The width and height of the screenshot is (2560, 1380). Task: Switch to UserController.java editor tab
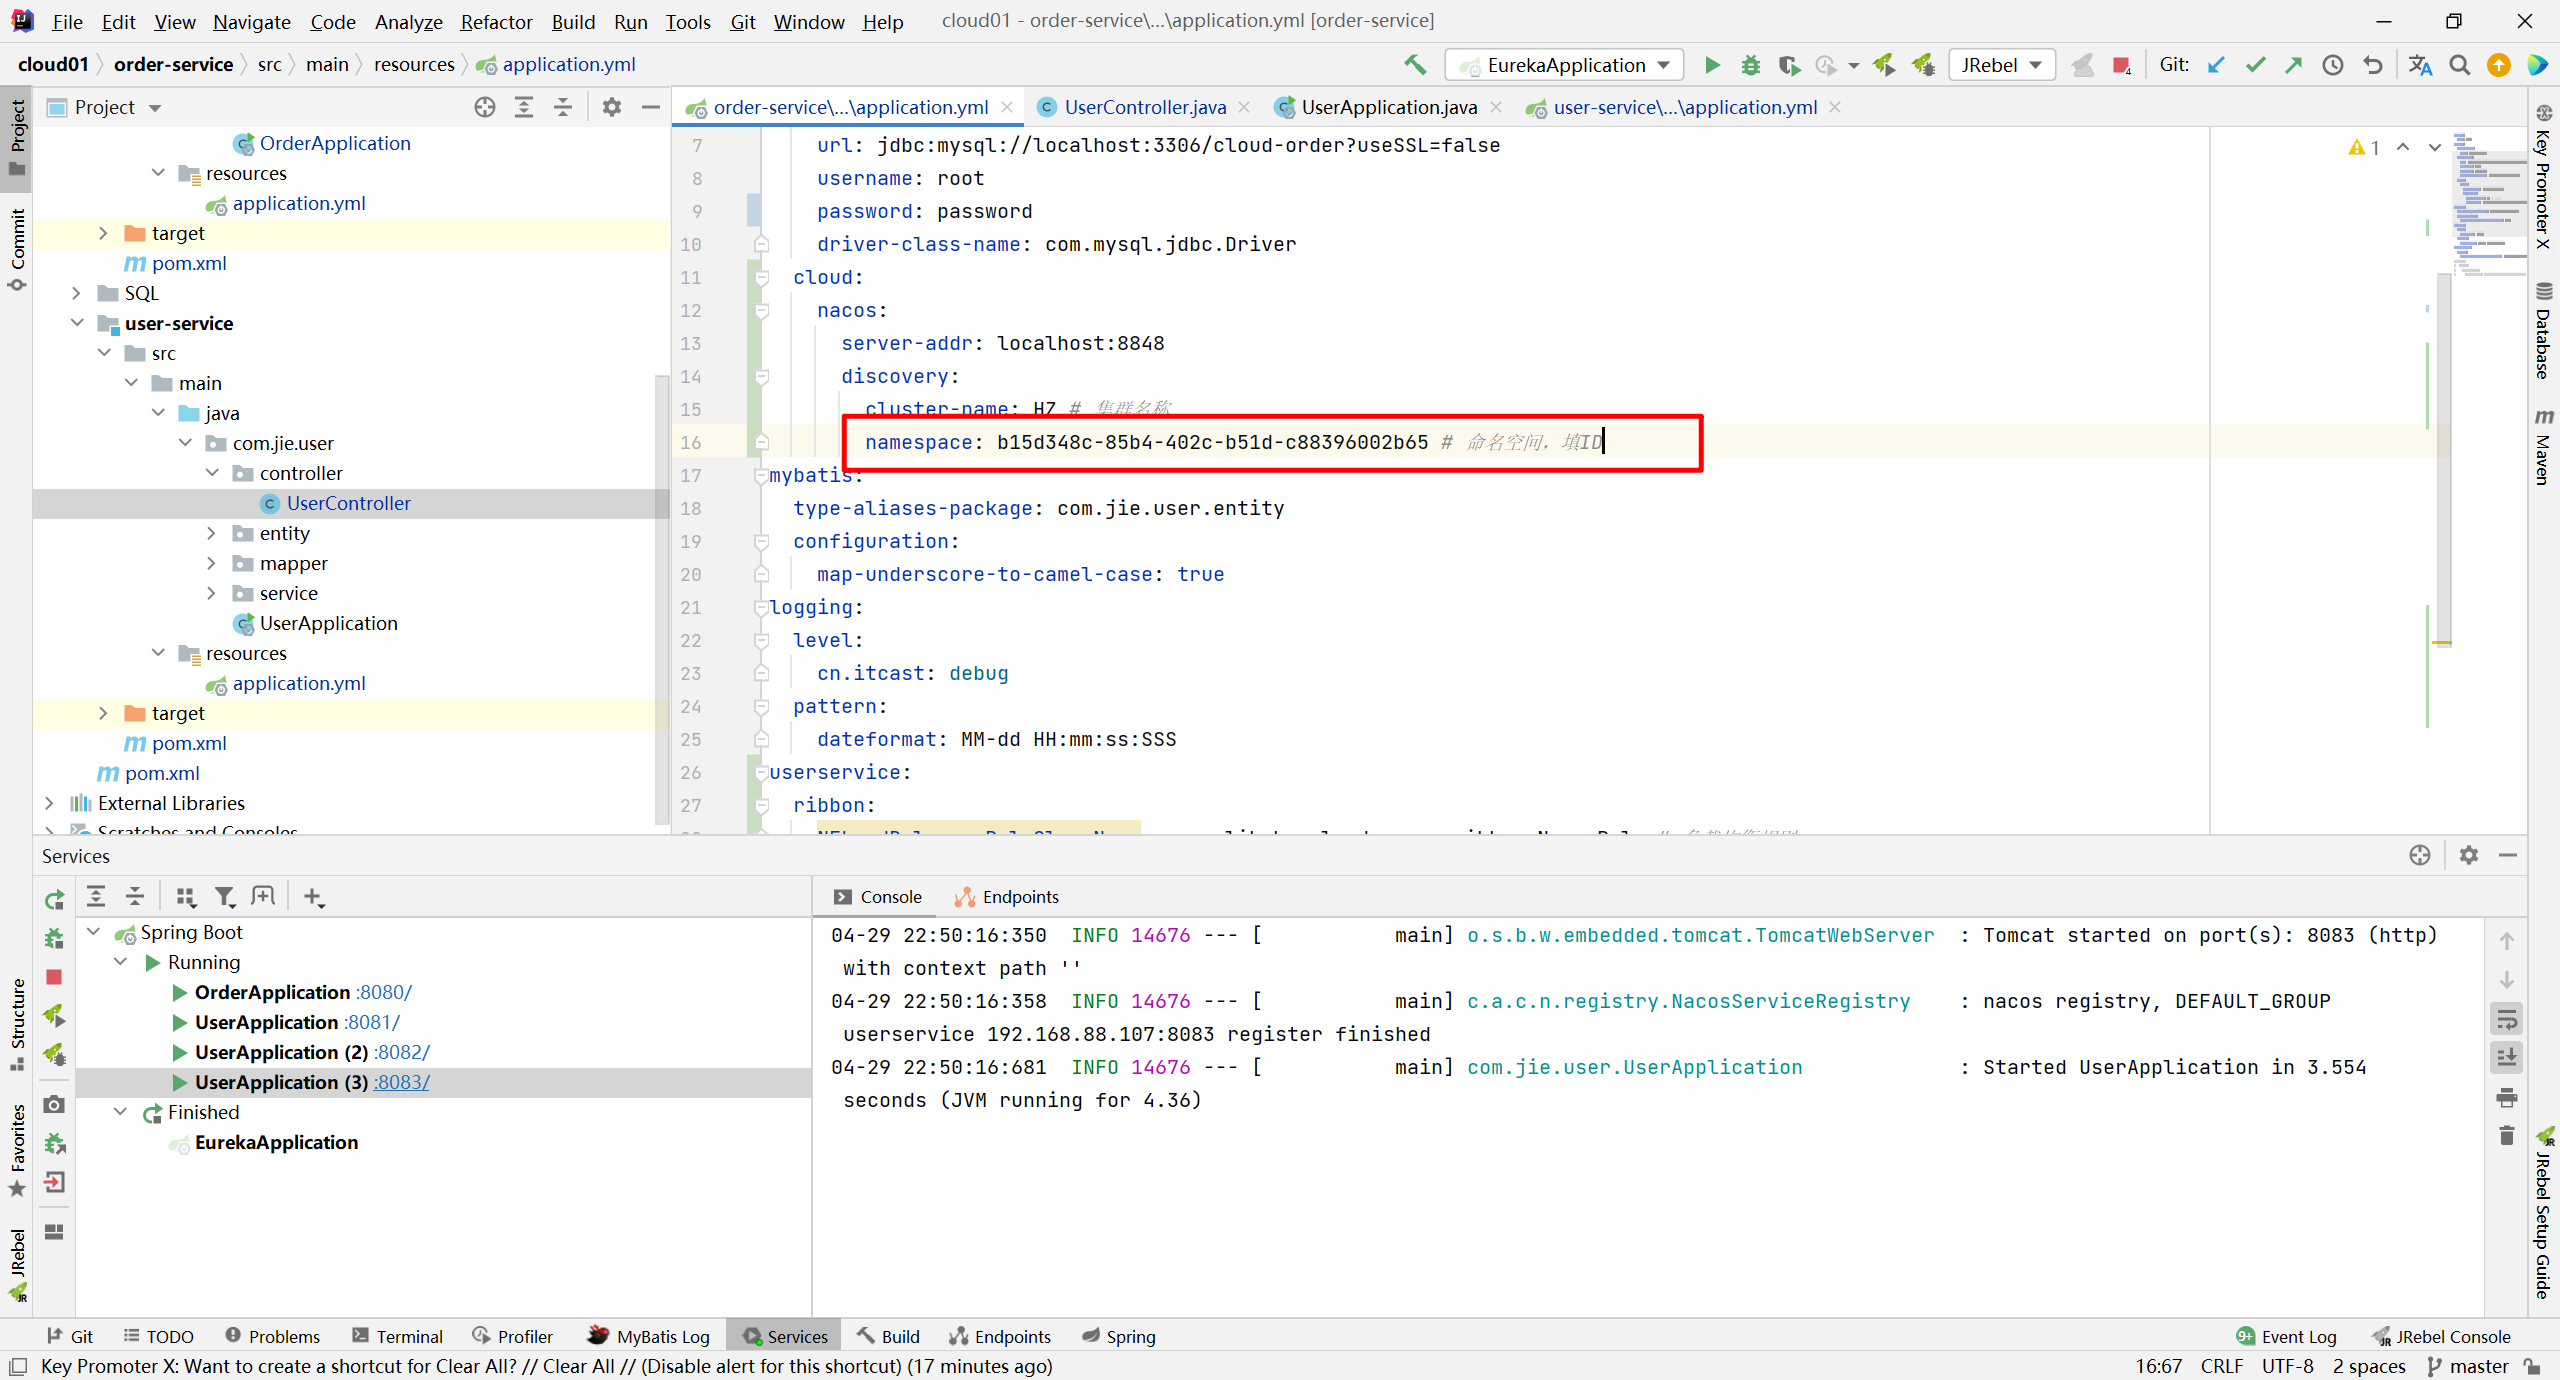point(1144,107)
